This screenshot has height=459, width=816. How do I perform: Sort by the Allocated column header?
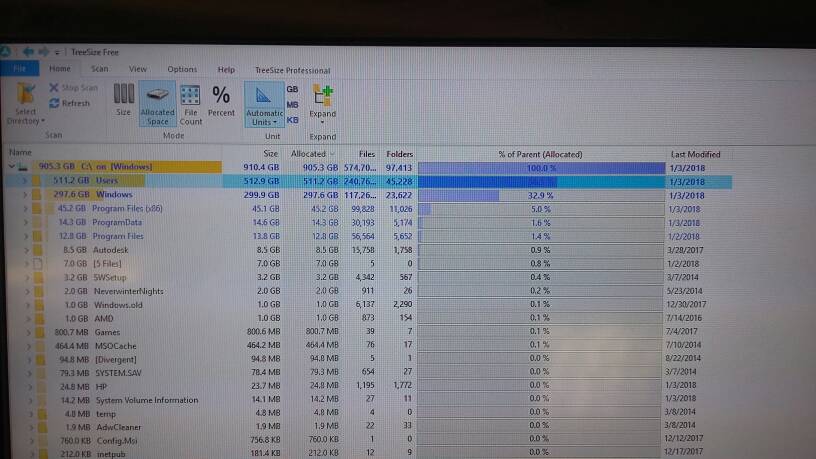[x=308, y=154]
